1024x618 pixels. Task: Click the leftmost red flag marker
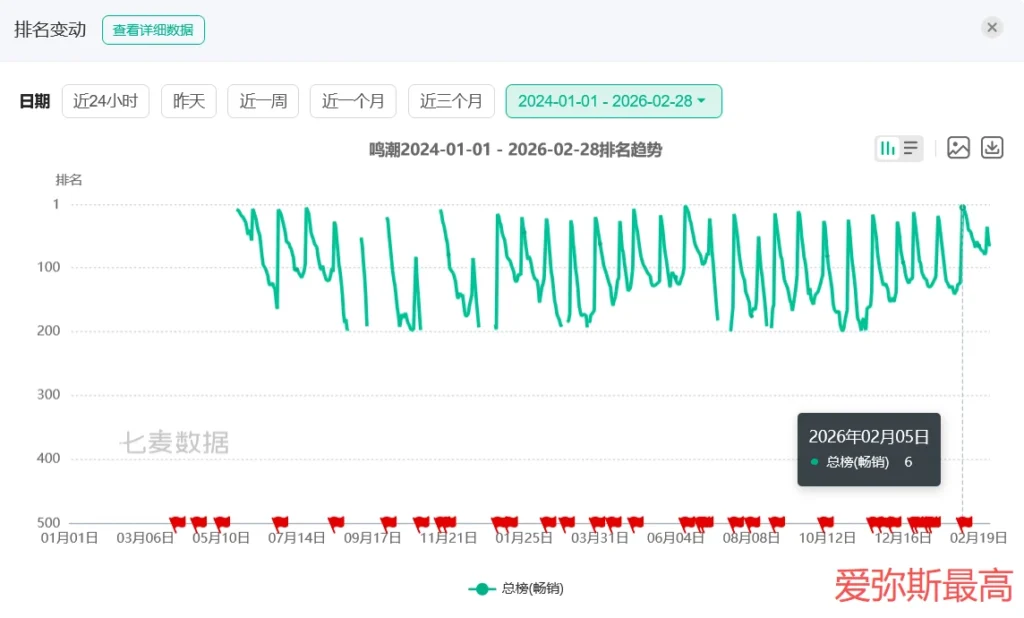coord(178,522)
